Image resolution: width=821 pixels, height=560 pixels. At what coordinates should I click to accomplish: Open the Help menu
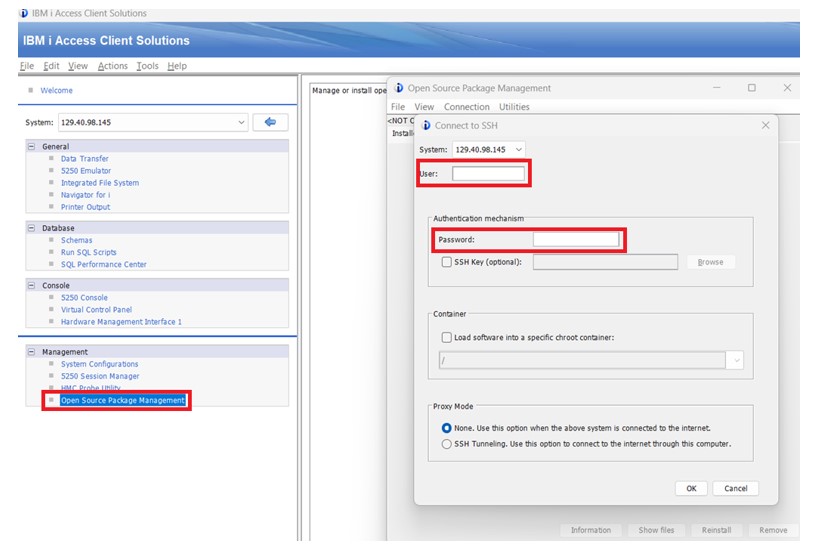point(177,66)
